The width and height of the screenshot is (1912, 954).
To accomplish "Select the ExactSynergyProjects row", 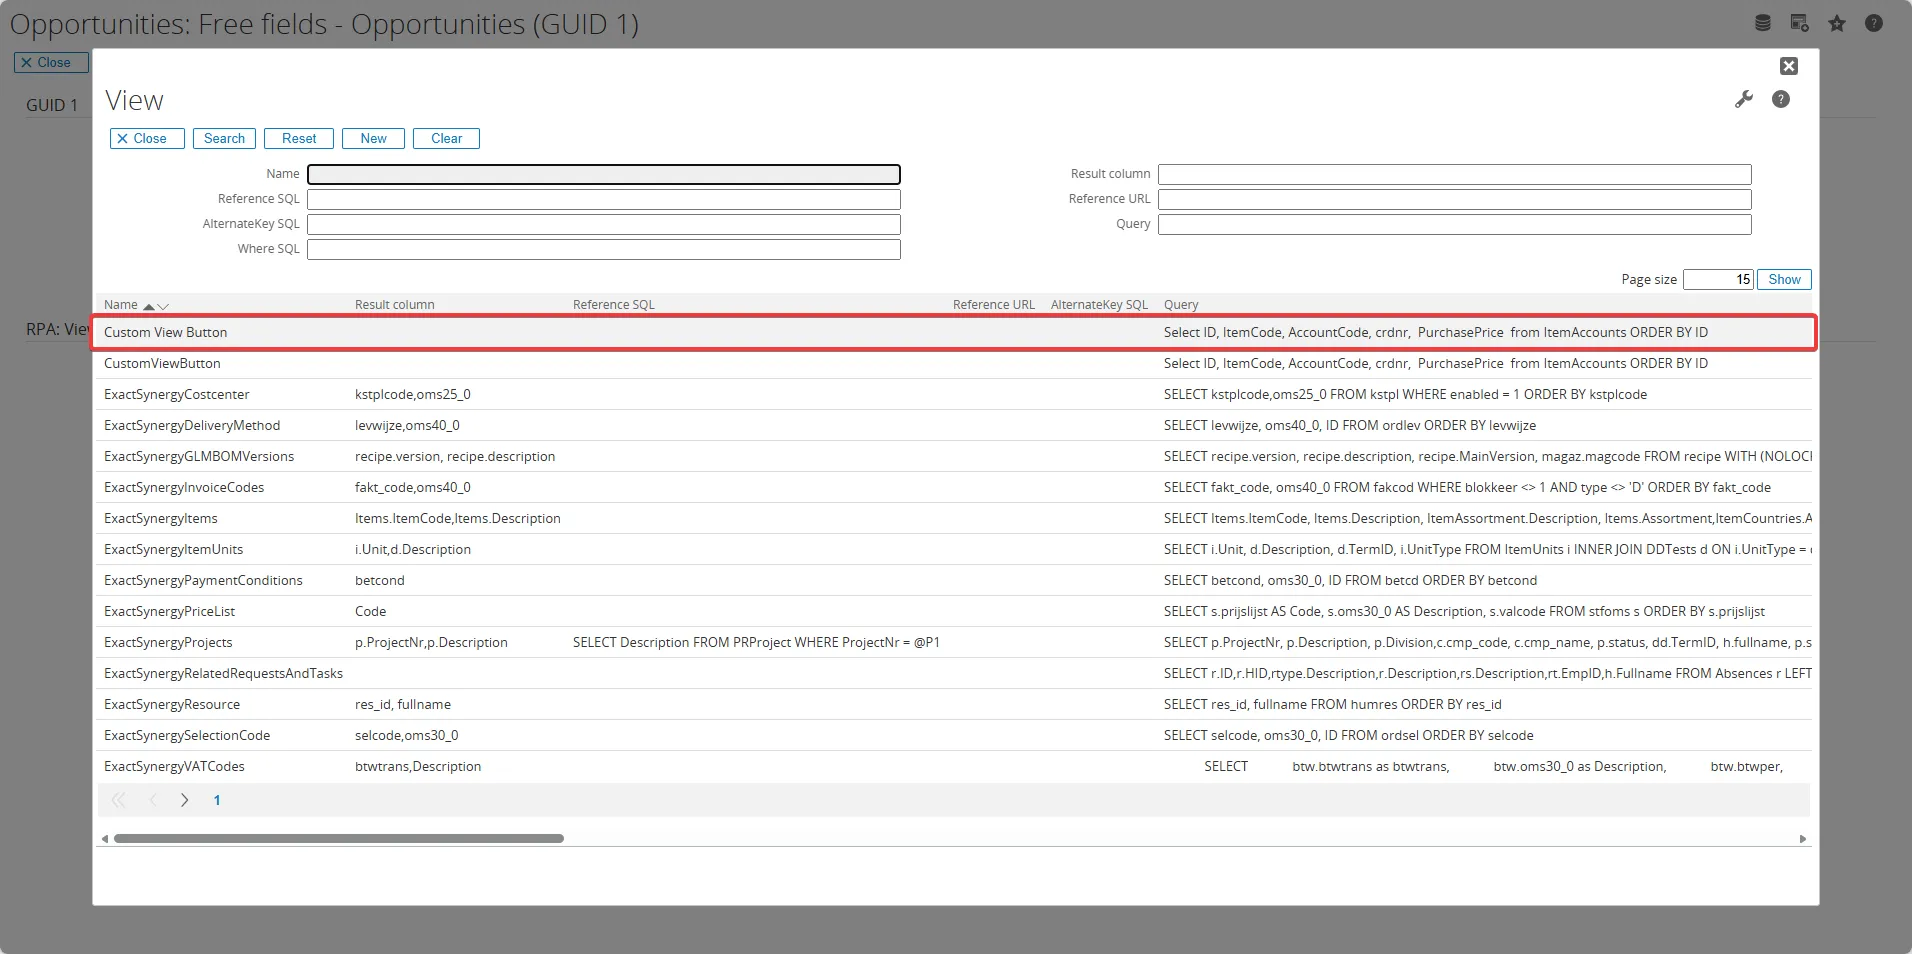I will (x=168, y=643).
